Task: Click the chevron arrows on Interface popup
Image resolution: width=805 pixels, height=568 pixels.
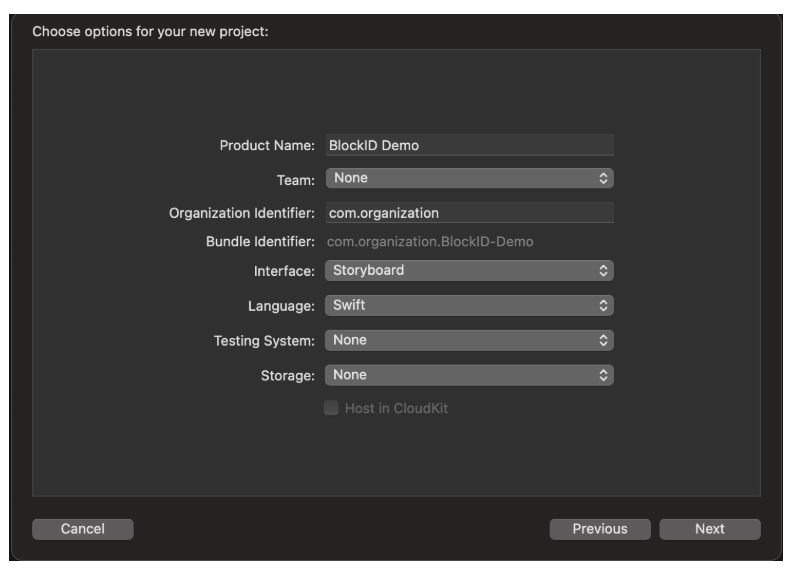Action: tap(602, 270)
